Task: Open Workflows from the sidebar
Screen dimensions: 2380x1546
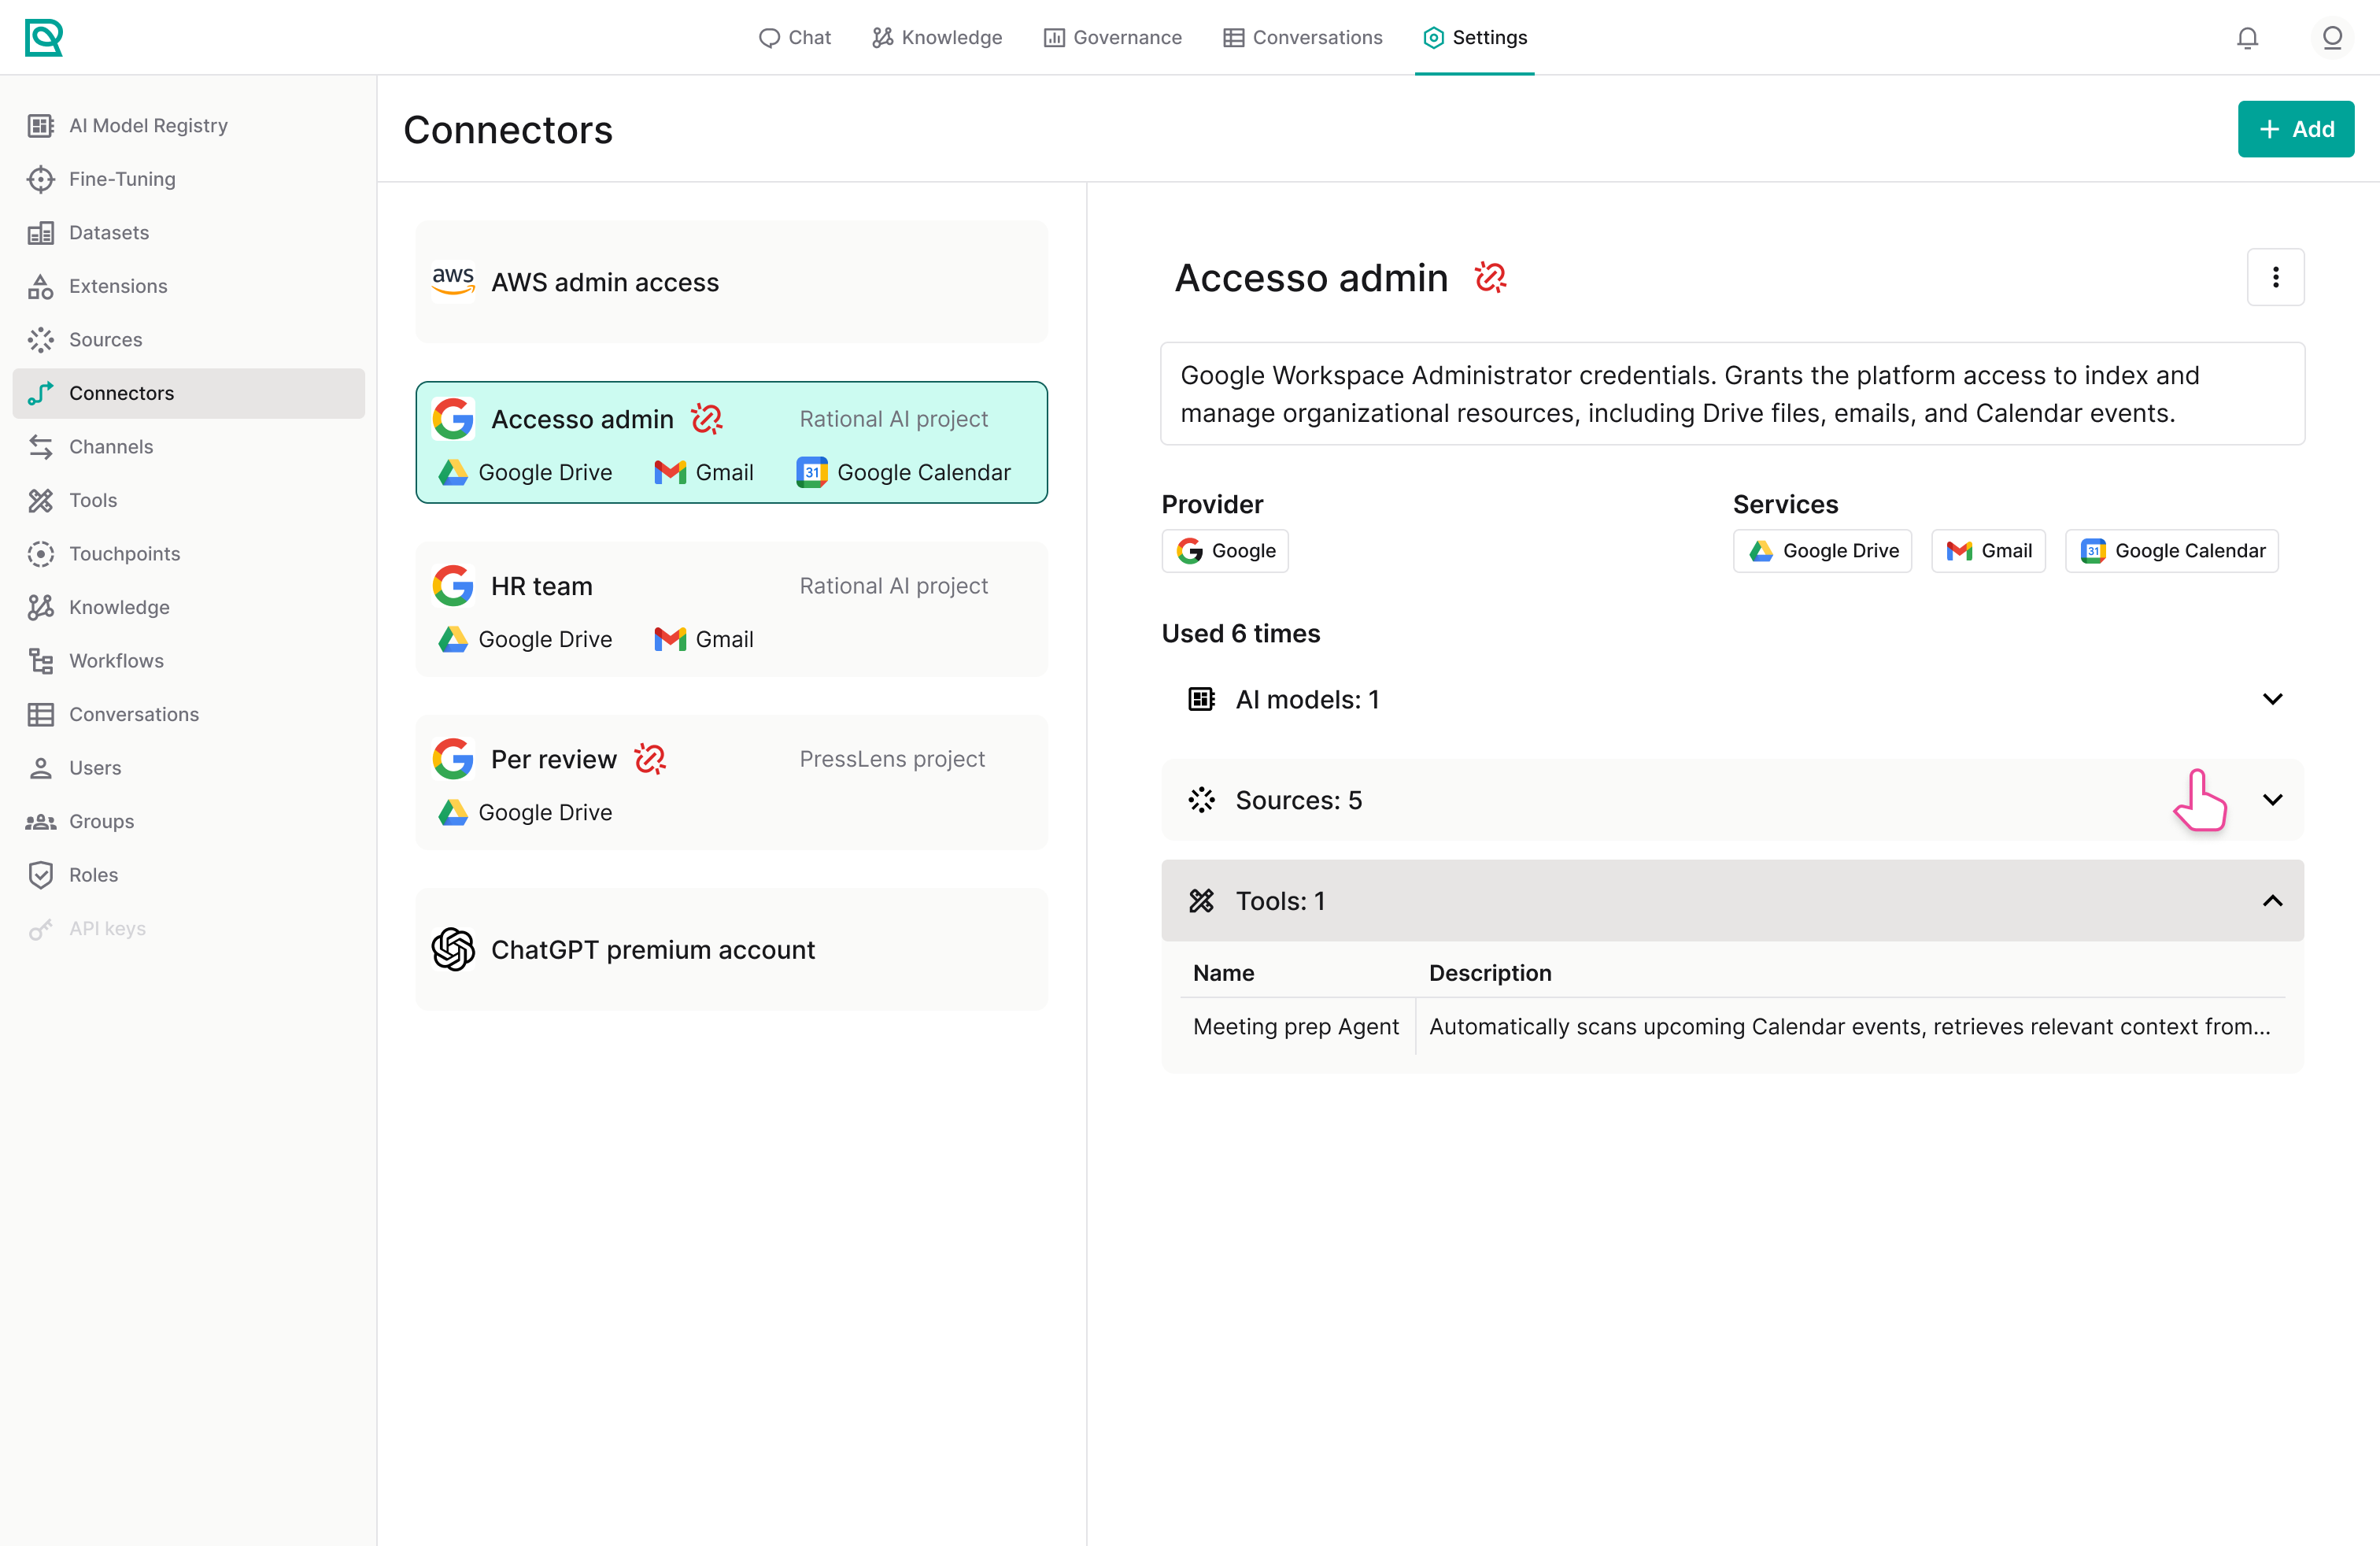Action: pos(116,660)
